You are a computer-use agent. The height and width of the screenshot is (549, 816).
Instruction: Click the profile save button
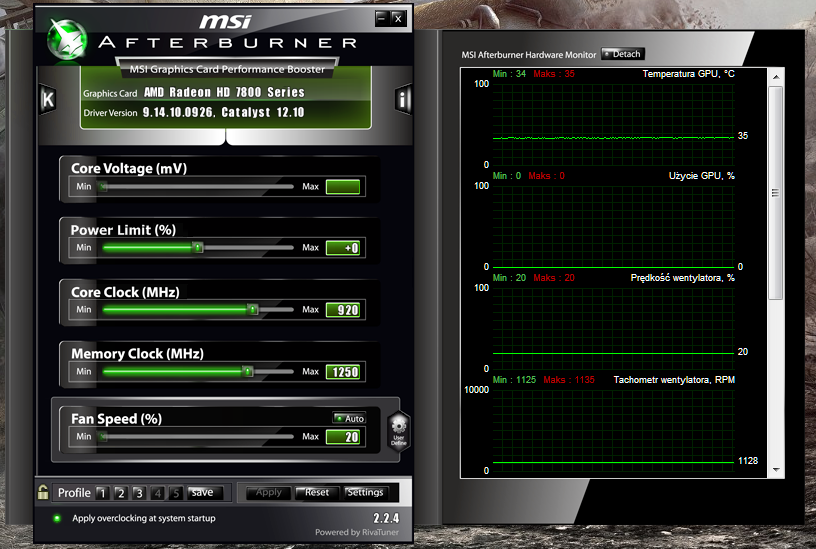point(205,493)
